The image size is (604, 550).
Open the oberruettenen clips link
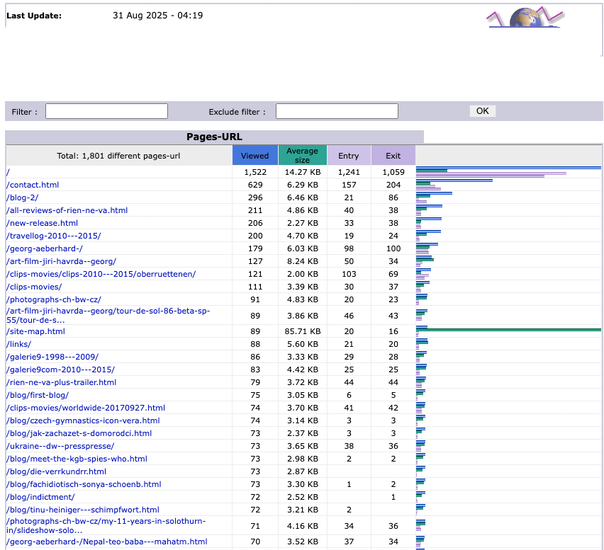[x=101, y=274]
